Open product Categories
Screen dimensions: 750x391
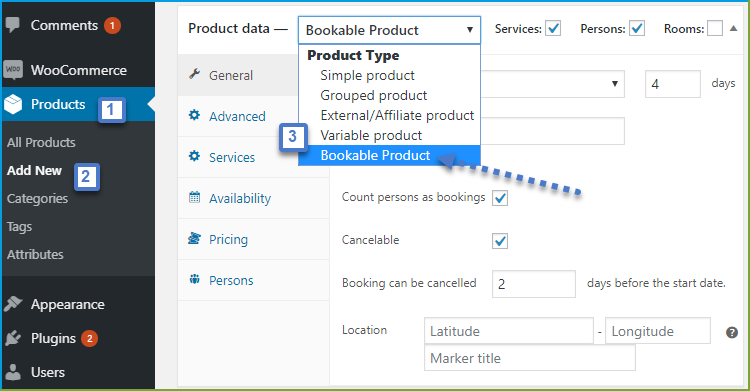[37, 198]
